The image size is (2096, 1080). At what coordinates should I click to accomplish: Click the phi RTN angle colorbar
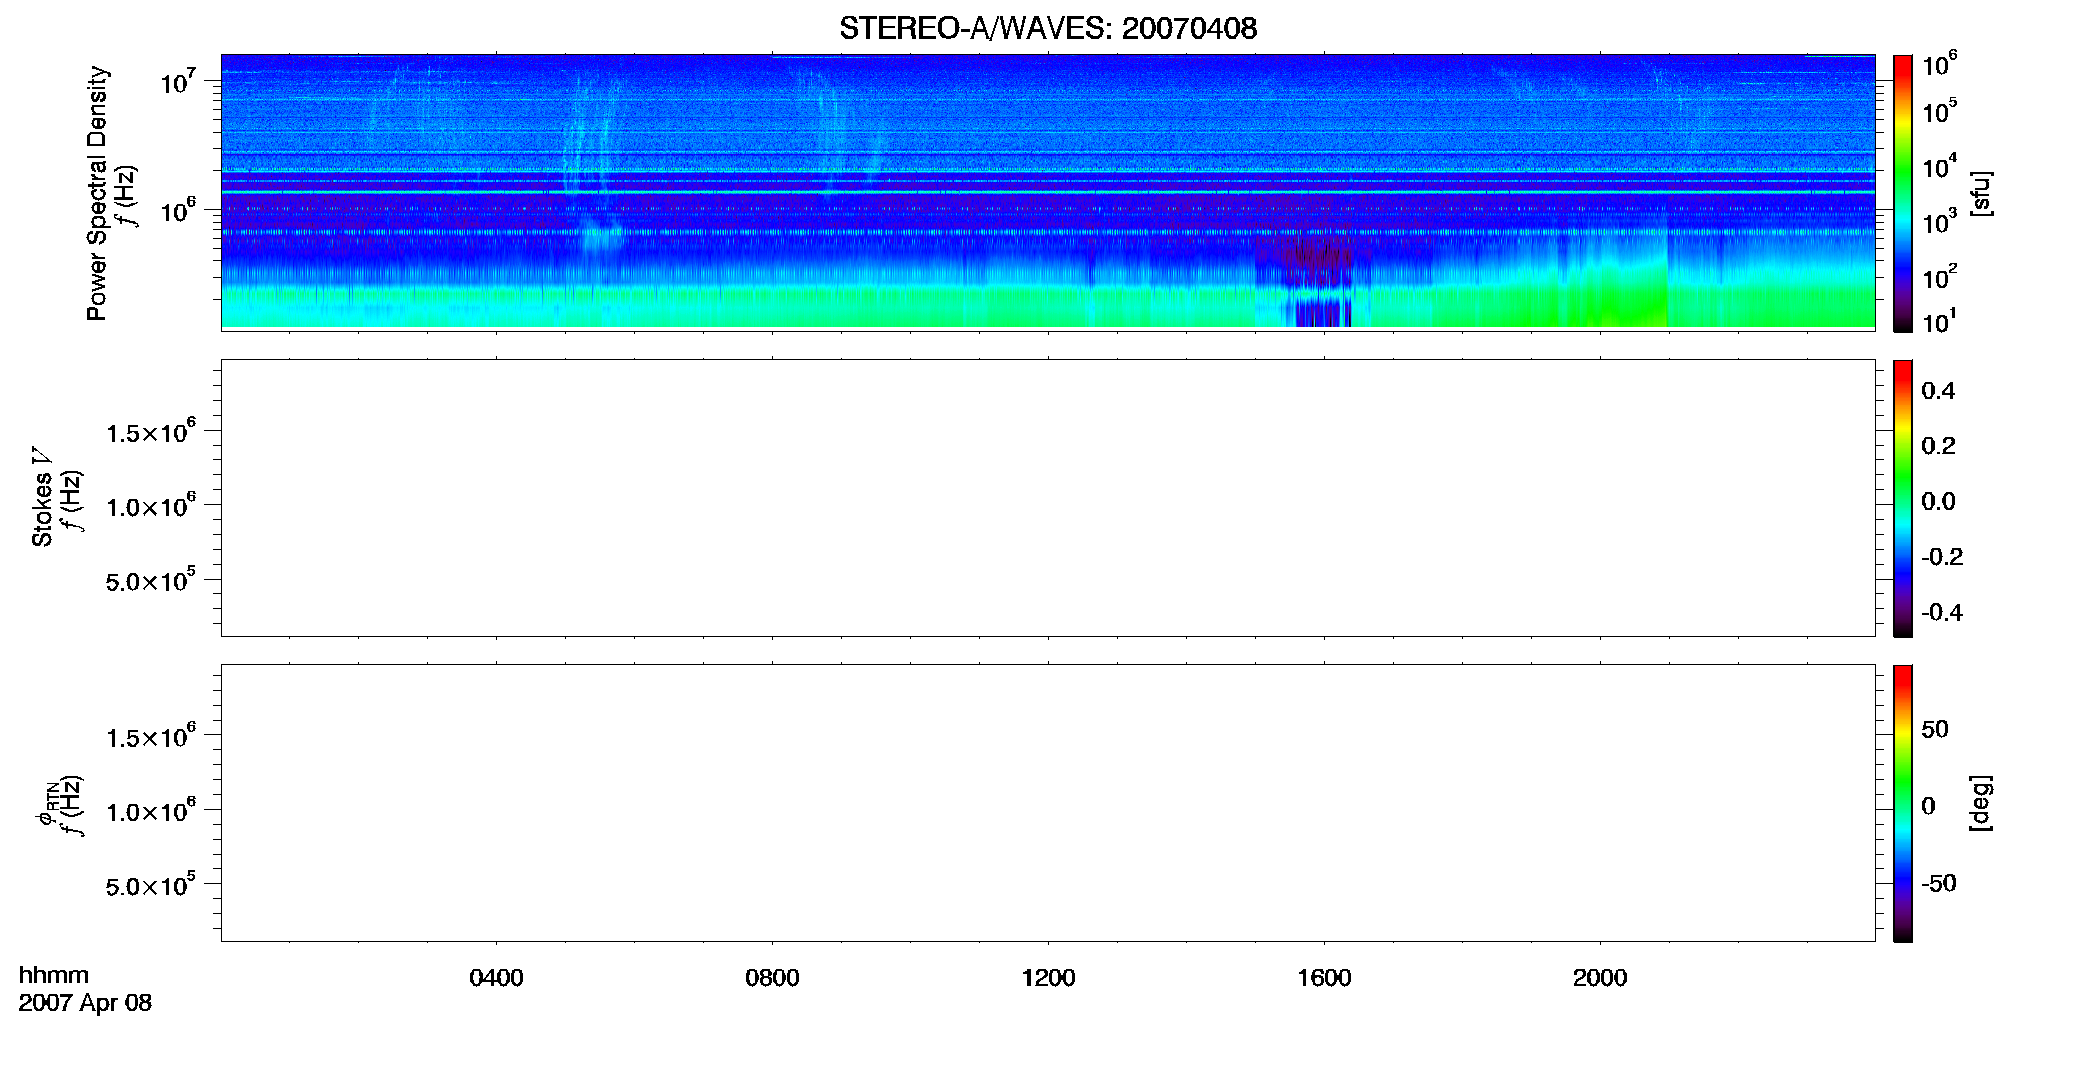pos(1902,803)
